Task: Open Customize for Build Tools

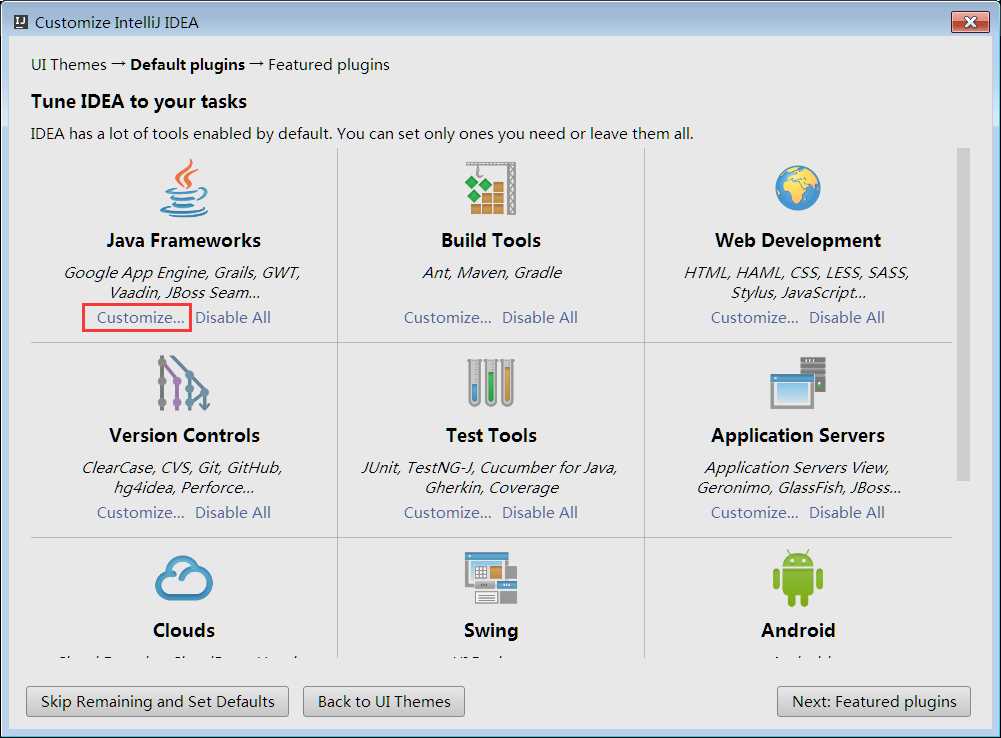Action: [x=448, y=317]
